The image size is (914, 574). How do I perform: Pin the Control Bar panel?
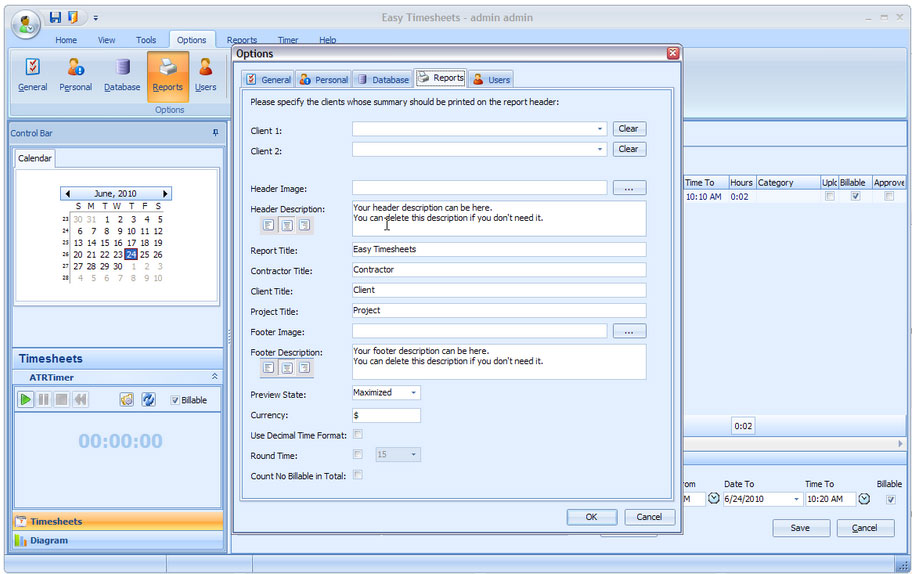coord(216,133)
